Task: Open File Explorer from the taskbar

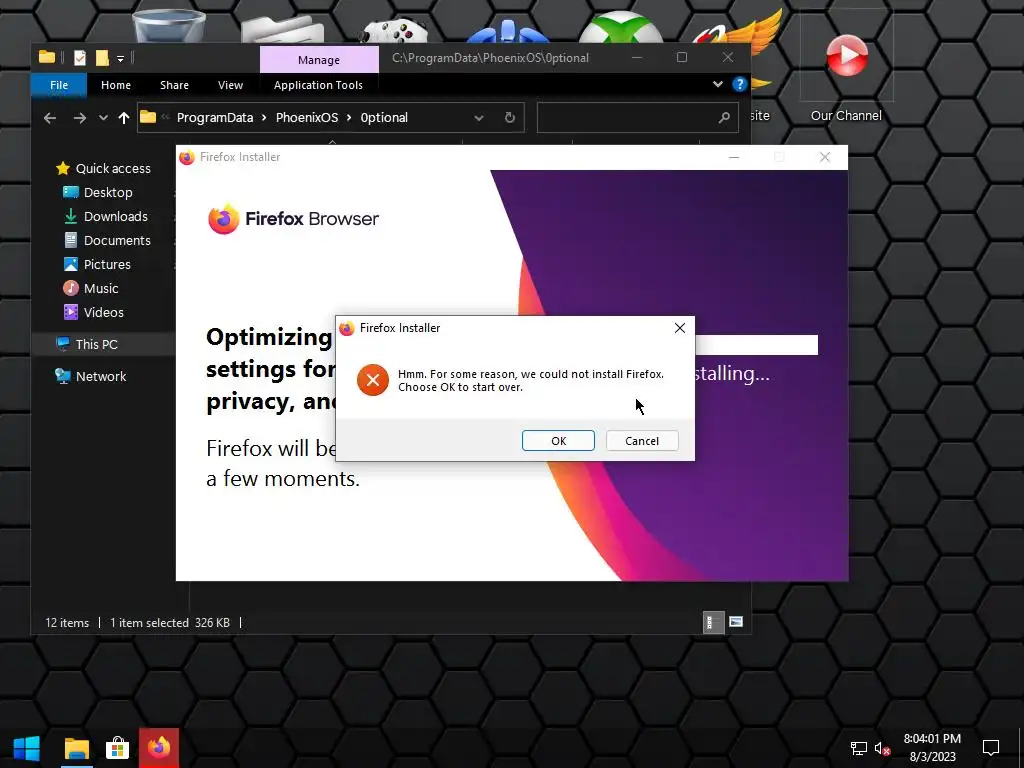Action: (76, 748)
